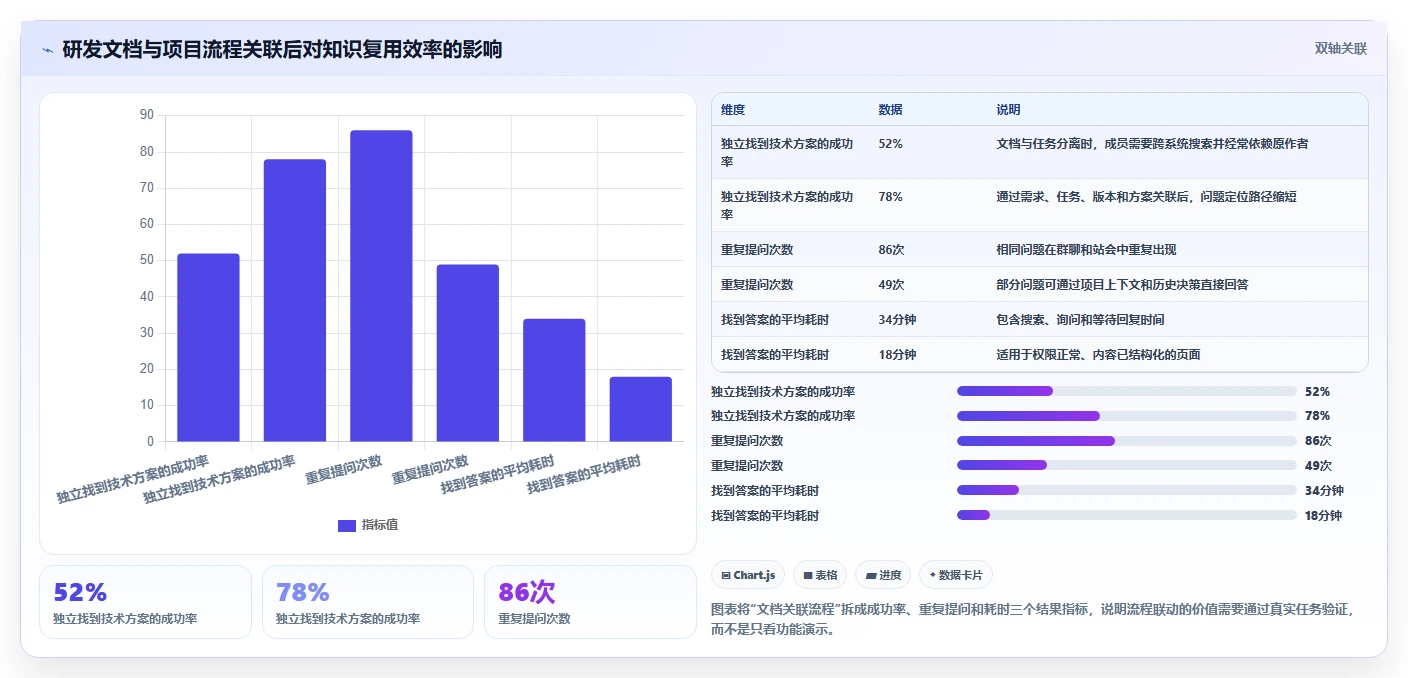This screenshot has width=1408, height=678.
Task: Select the 数据卡片 chip
Action: (x=956, y=575)
